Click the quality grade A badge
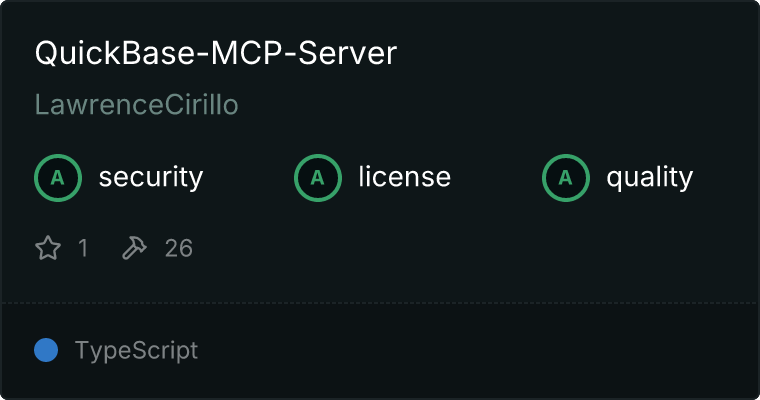 [566, 178]
